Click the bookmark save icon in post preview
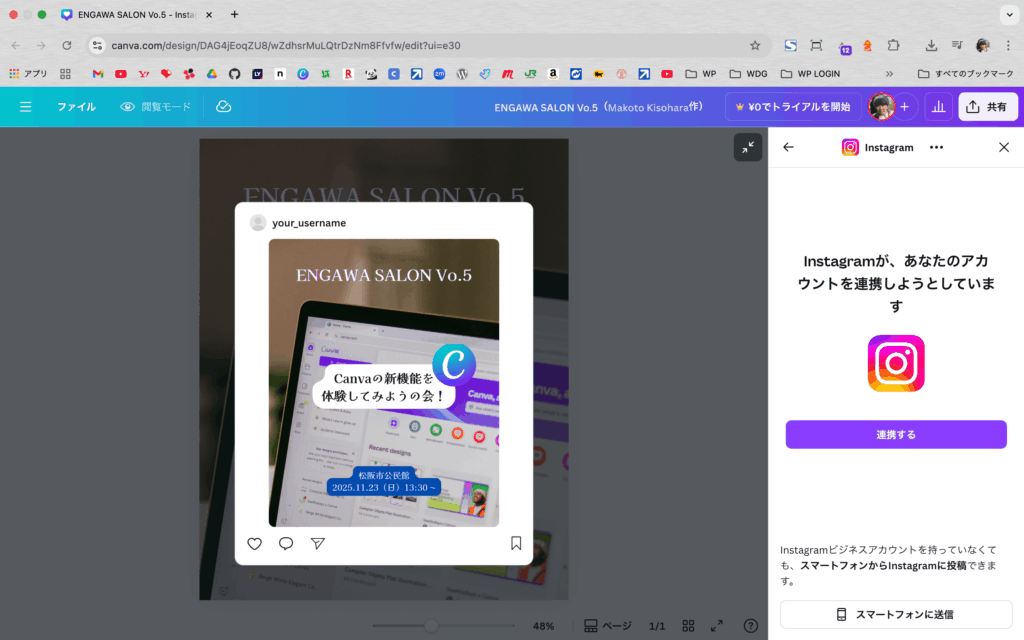This screenshot has width=1024, height=640. [516, 543]
